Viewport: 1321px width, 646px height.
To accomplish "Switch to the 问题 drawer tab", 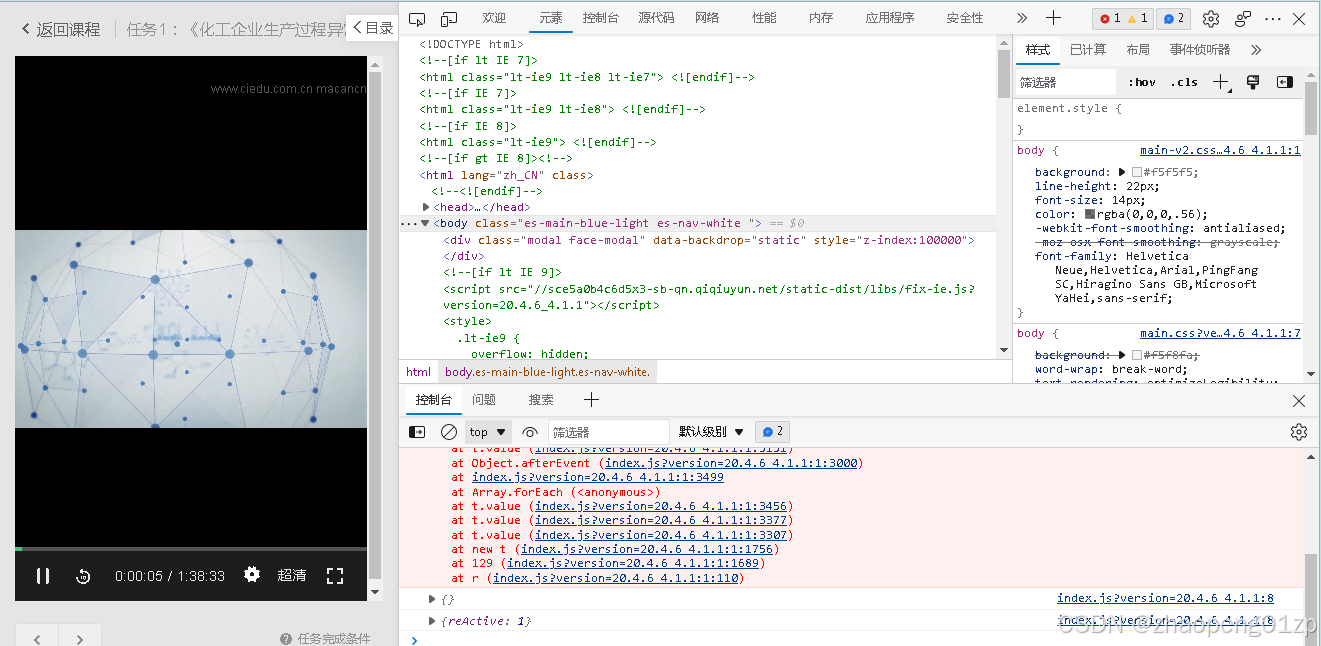I will [x=484, y=400].
